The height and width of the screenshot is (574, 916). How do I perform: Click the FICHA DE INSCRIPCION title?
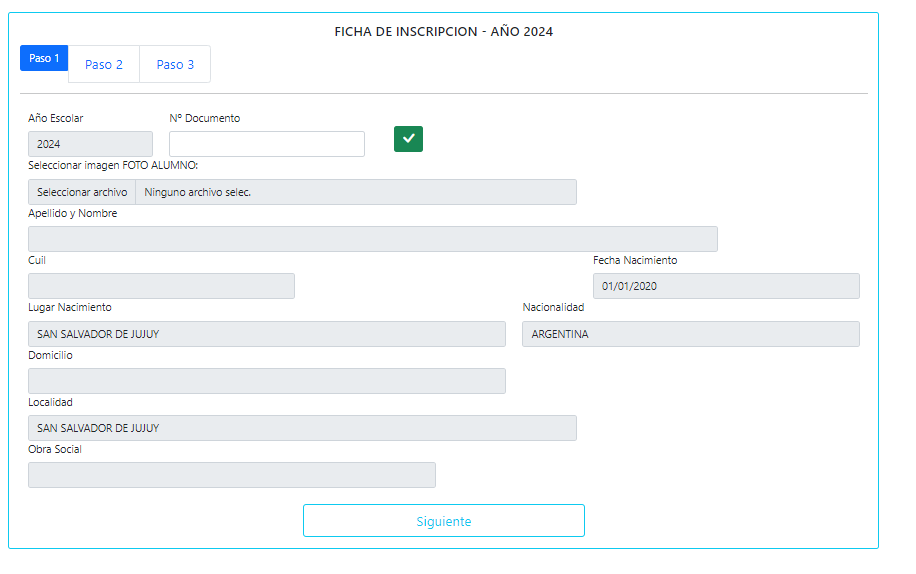[x=443, y=32]
